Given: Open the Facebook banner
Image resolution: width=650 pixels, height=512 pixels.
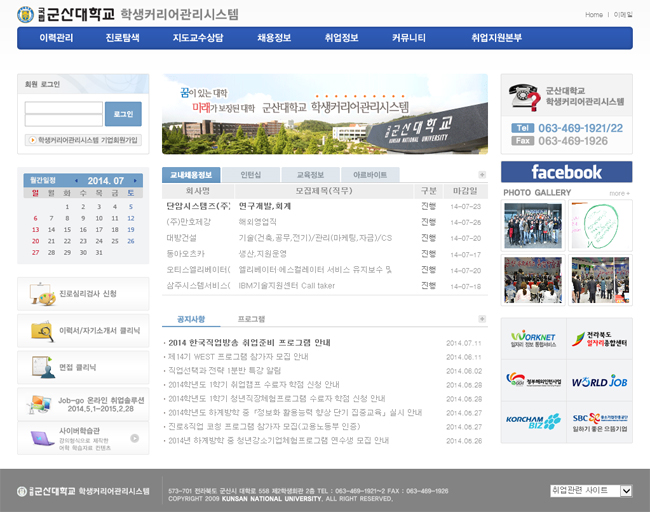Looking at the screenshot, I should pyautogui.click(x=566, y=172).
